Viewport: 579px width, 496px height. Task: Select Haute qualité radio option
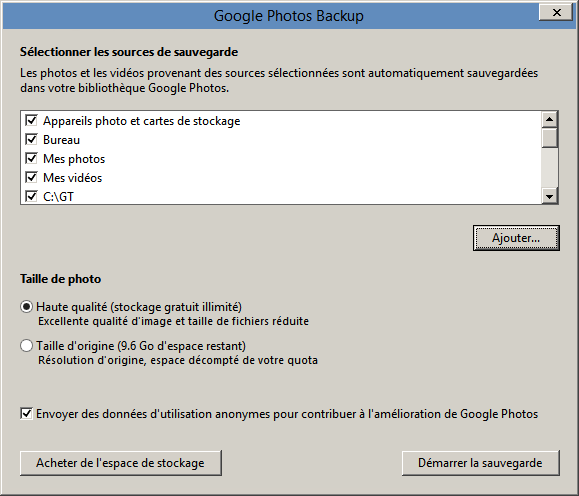click(x=26, y=307)
